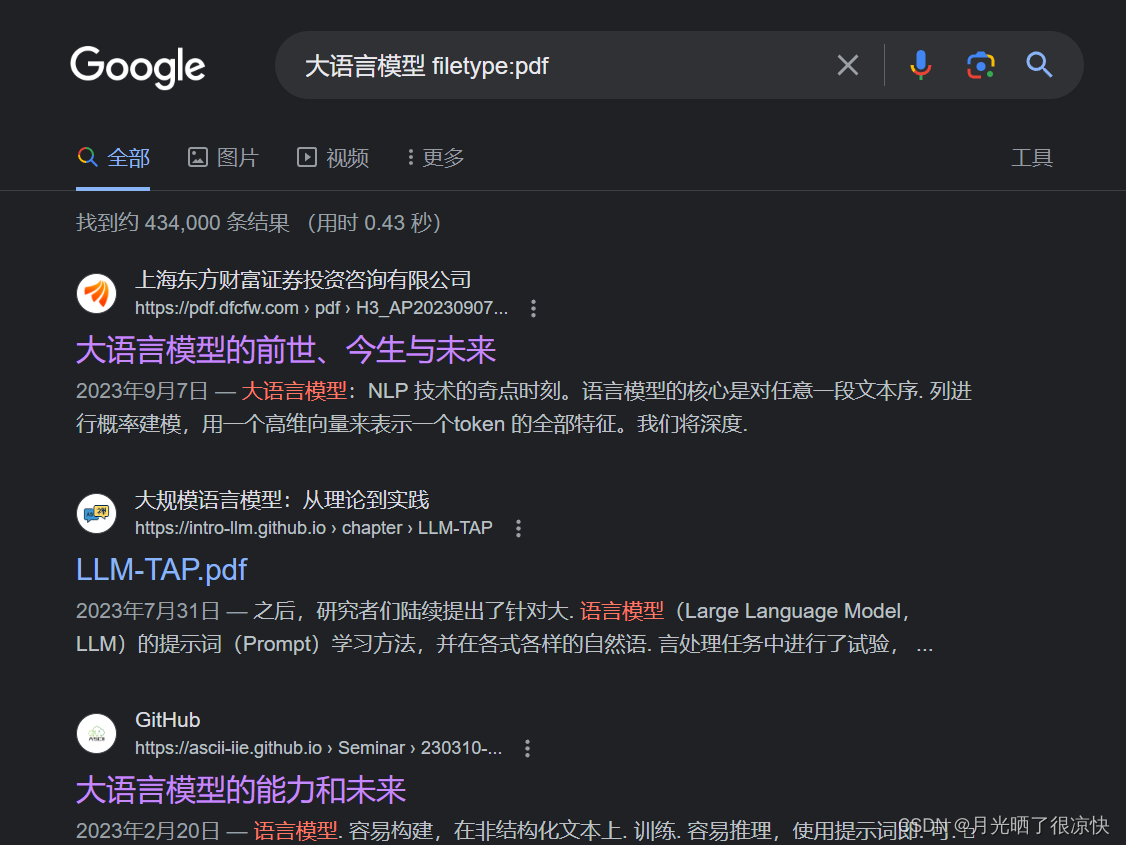Open 大语言模型的前世、今生与未来 result

tap(286, 350)
